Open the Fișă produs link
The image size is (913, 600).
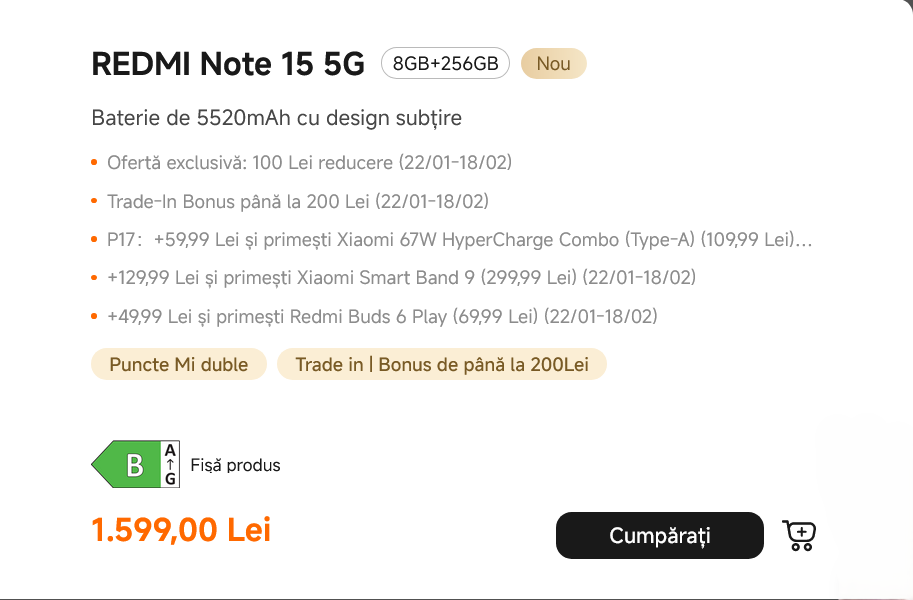pyautogui.click(x=235, y=465)
